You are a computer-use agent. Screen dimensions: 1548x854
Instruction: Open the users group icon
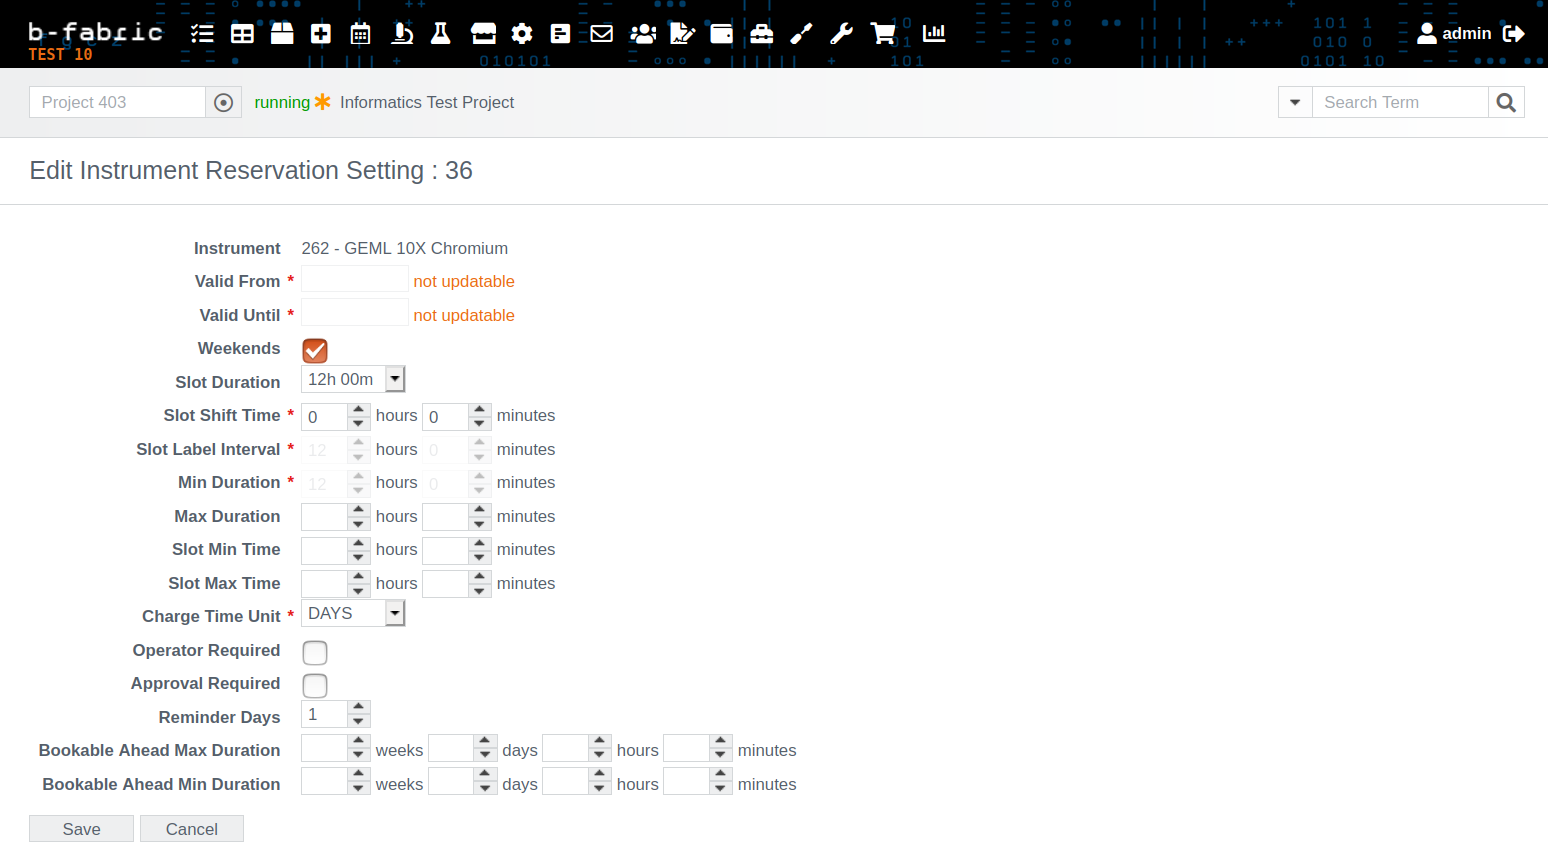(x=643, y=34)
